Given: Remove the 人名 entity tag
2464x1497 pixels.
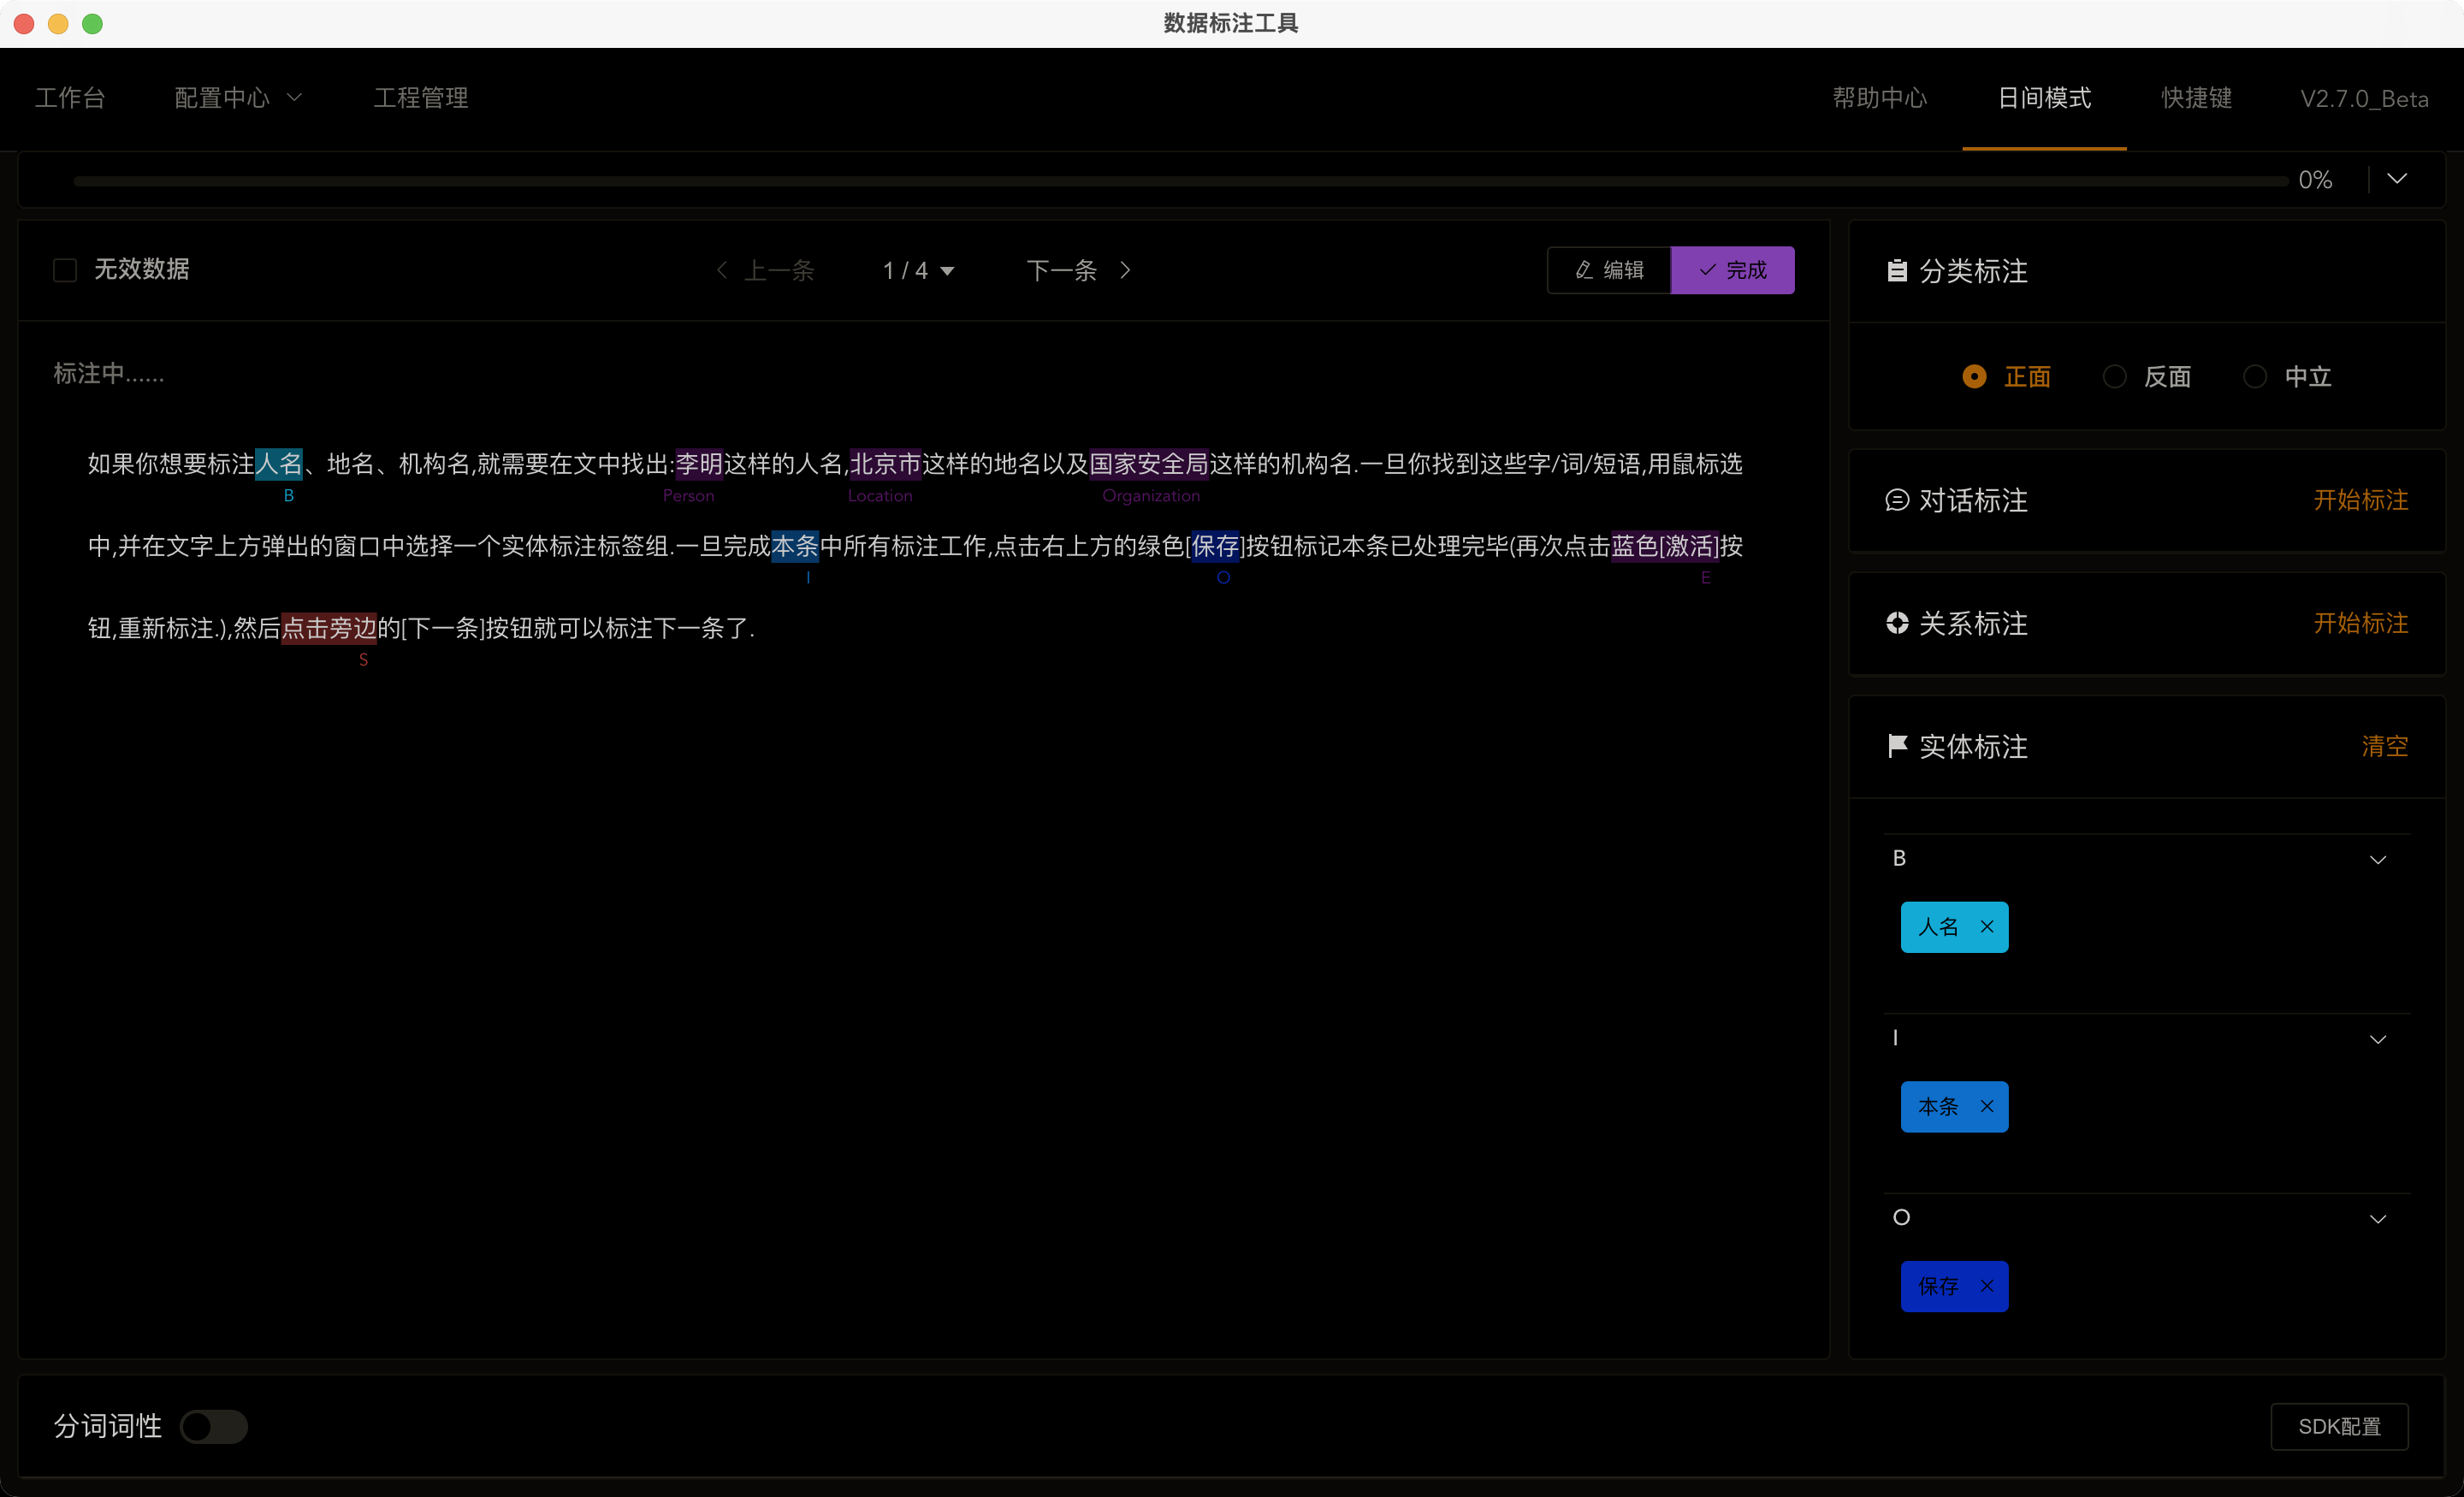Looking at the screenshot, I should coord(1986,927).
